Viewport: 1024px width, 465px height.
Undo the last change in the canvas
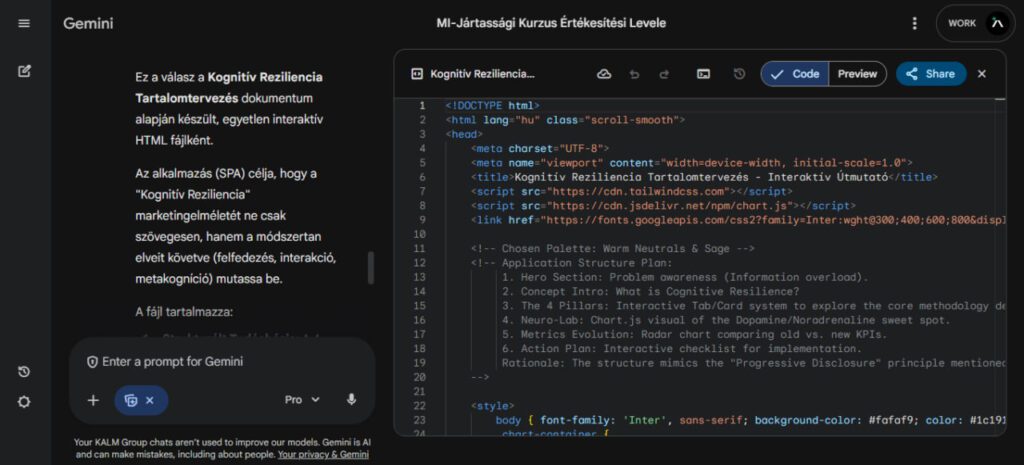(x=634, y=74)
